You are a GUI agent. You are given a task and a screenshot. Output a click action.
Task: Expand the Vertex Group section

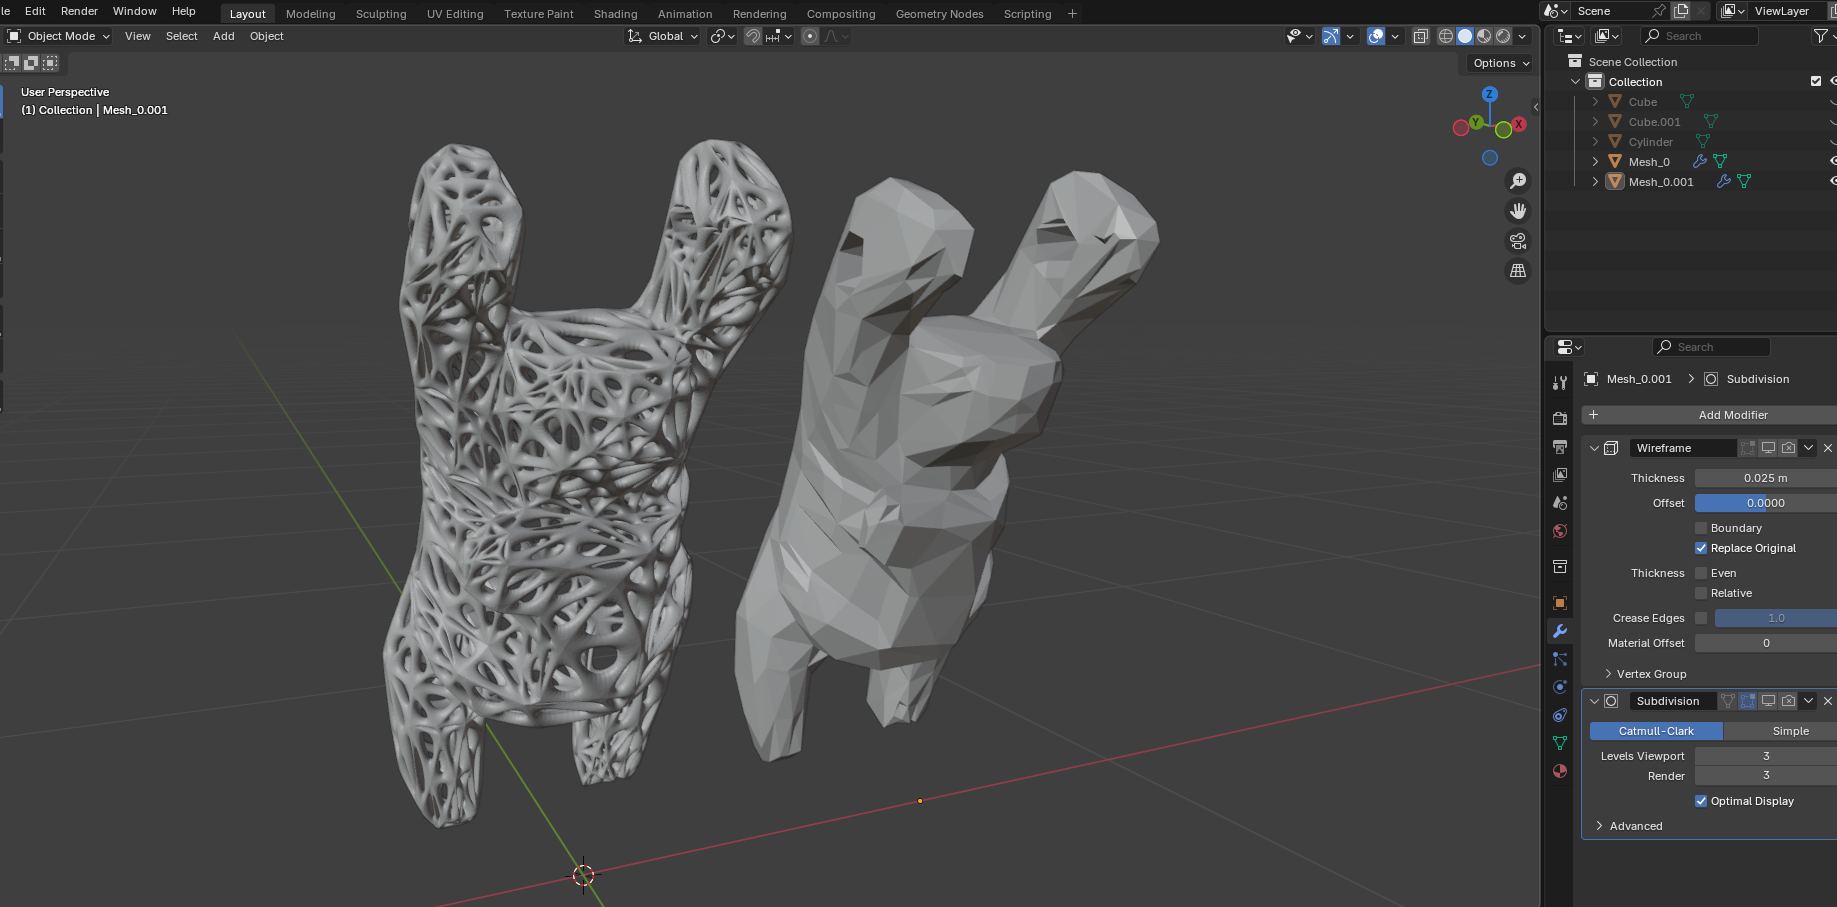[1650, 674]
